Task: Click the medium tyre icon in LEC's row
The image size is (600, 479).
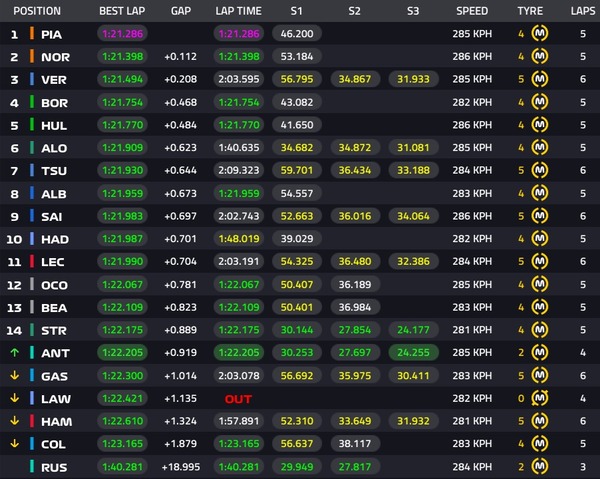Action: point(540,261)
